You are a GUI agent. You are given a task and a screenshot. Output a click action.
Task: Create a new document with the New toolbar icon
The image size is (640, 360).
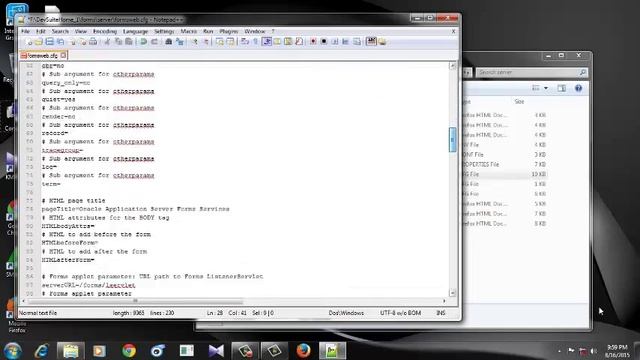(x=28, y=42)
